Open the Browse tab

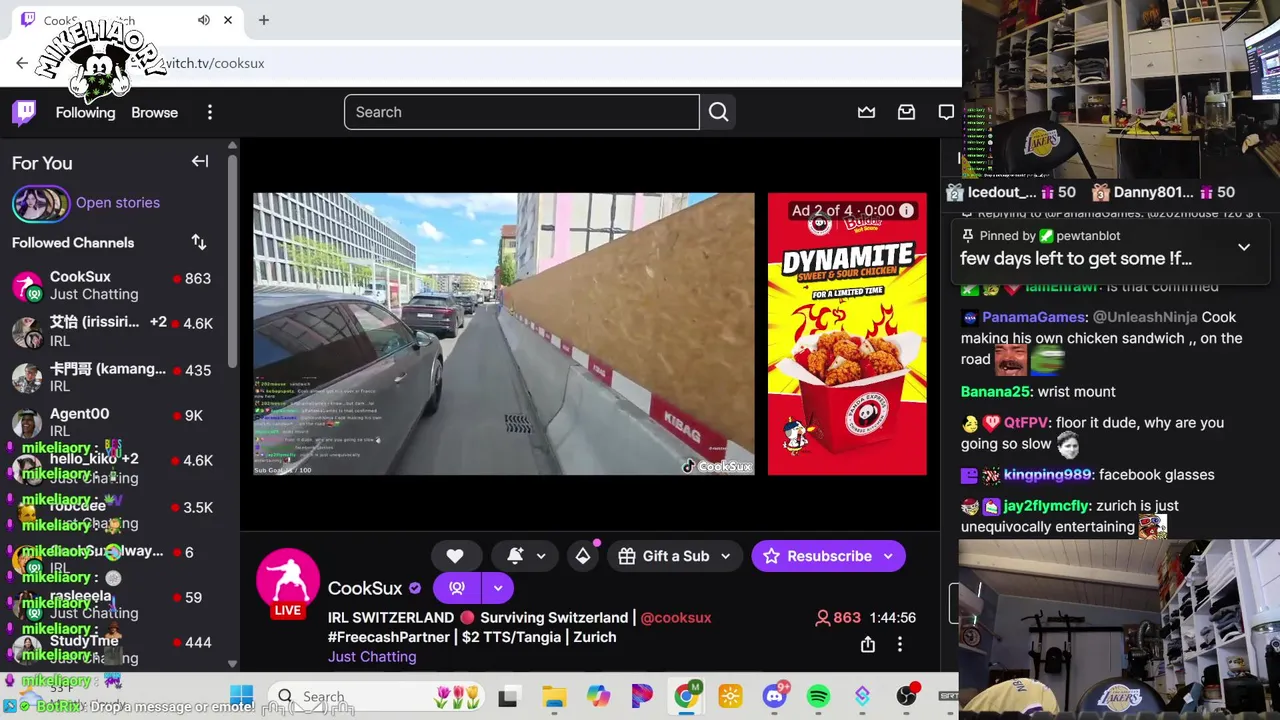[154, 112]
